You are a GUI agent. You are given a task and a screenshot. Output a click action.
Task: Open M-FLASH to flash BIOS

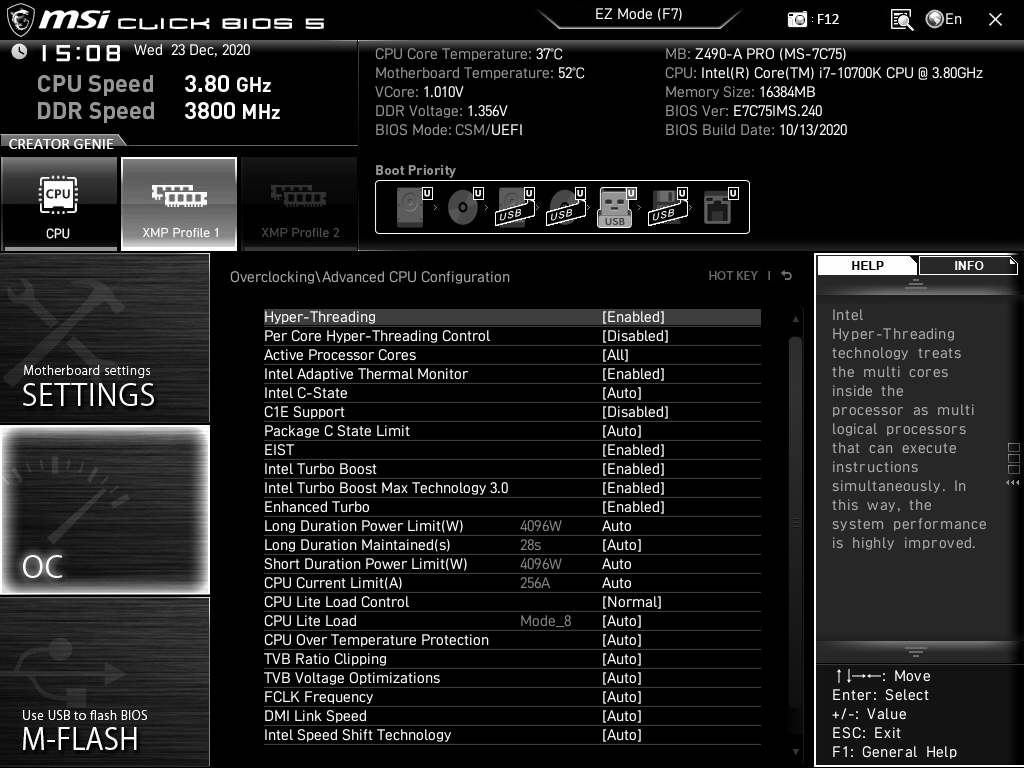pyautogui.click(x=104, y=681)
